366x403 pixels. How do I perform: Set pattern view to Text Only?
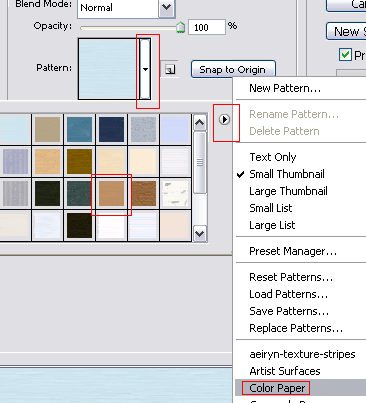tap(273, 157)
